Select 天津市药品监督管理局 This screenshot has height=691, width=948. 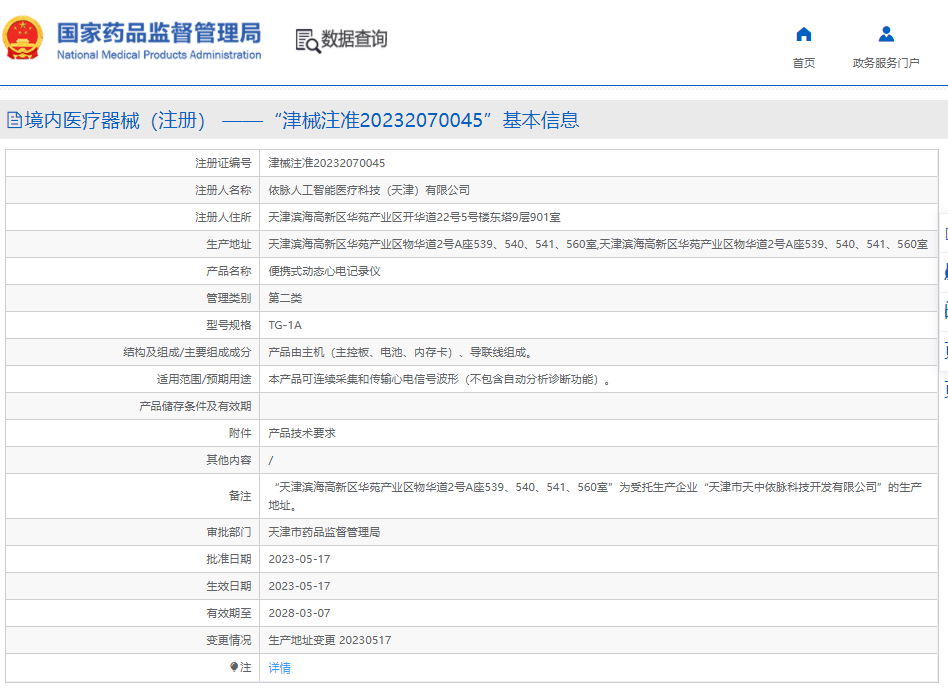pyautogui.click(x=324, y=532)
